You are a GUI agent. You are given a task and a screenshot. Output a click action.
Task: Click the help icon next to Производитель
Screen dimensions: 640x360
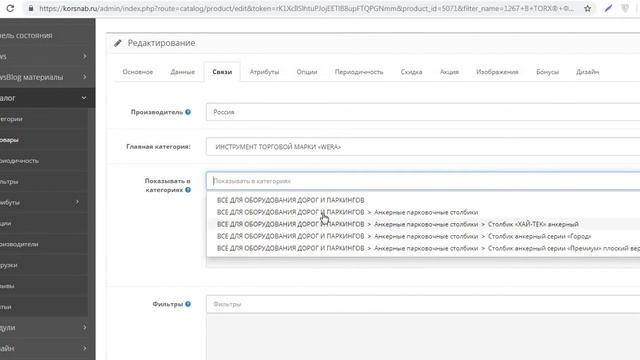tap(188, 112)
